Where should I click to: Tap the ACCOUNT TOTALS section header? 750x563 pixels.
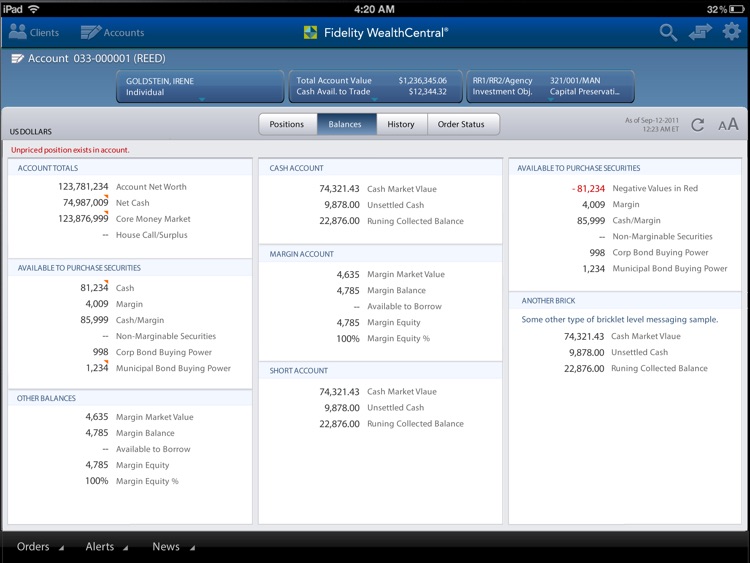[48, 168]
